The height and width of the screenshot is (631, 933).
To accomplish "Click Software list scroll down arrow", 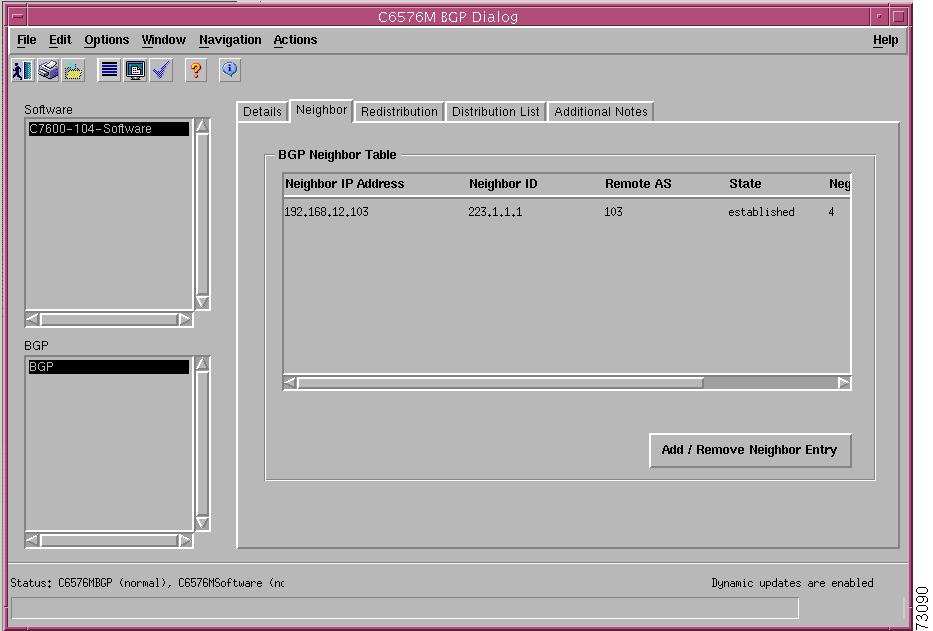I will pyautogui.click(x=202, y=302).
